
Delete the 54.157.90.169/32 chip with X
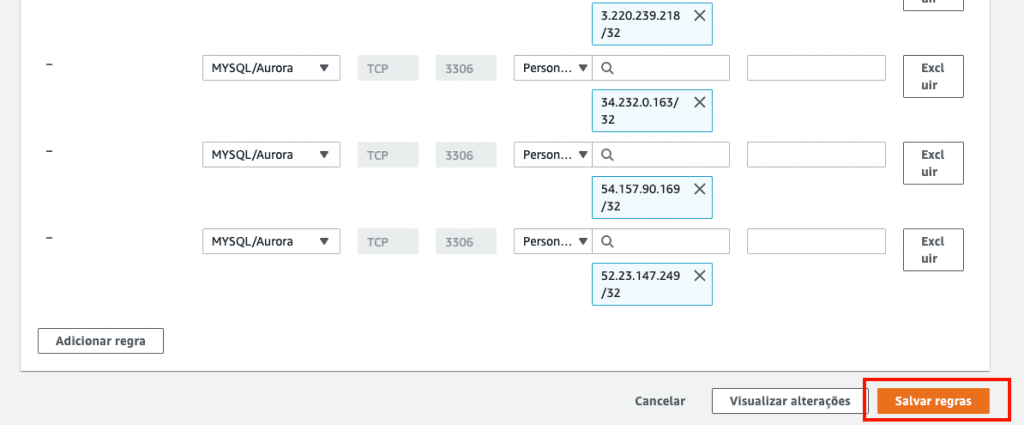pos(698,188)
